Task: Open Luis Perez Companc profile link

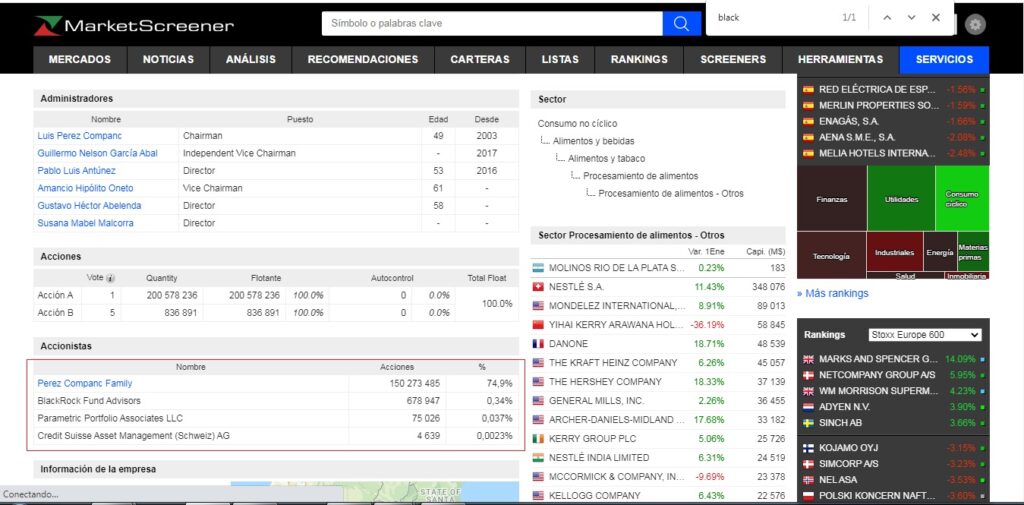Action: point(79,136)
